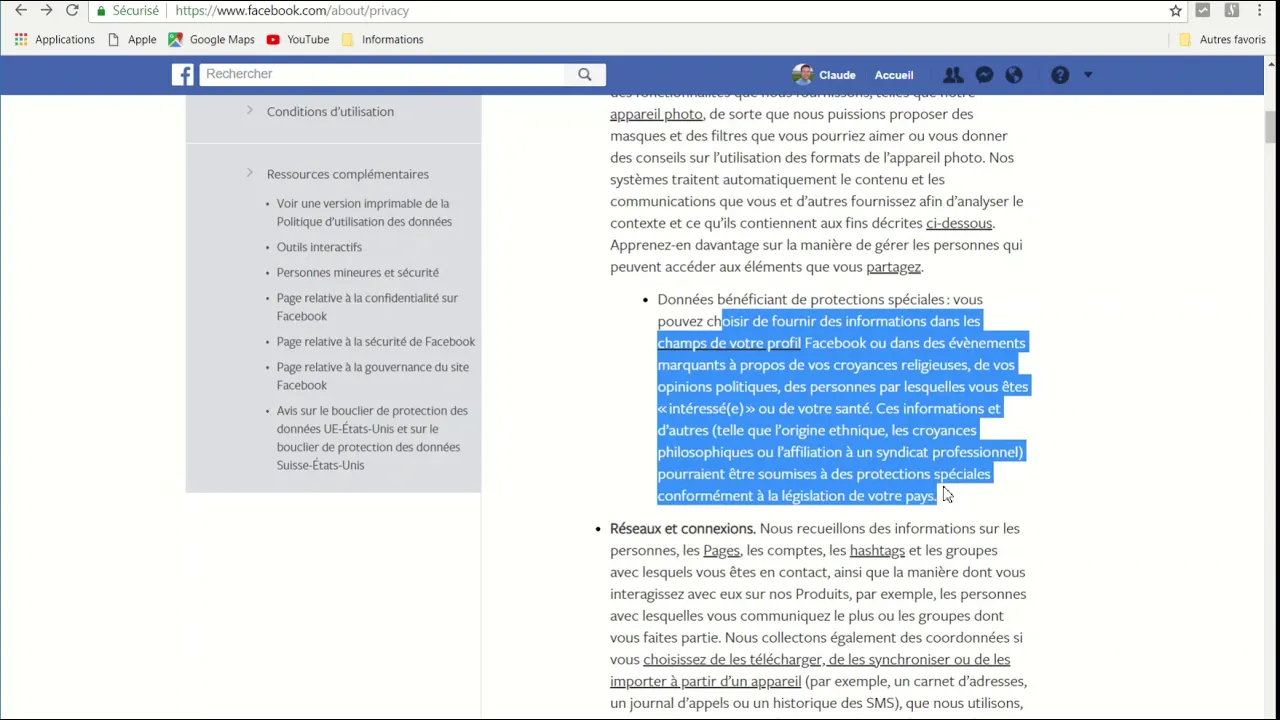Follow the appareil photo link

(x=656, y=114)
